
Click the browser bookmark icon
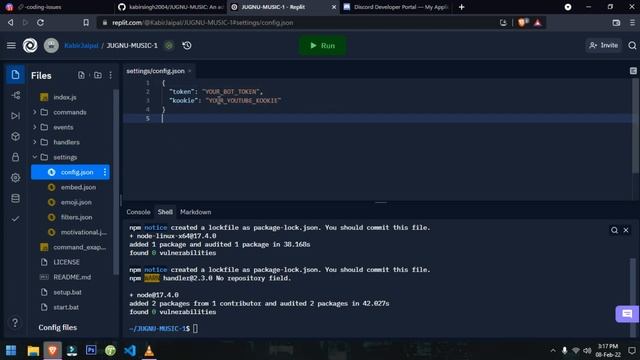tap(86, 23)
